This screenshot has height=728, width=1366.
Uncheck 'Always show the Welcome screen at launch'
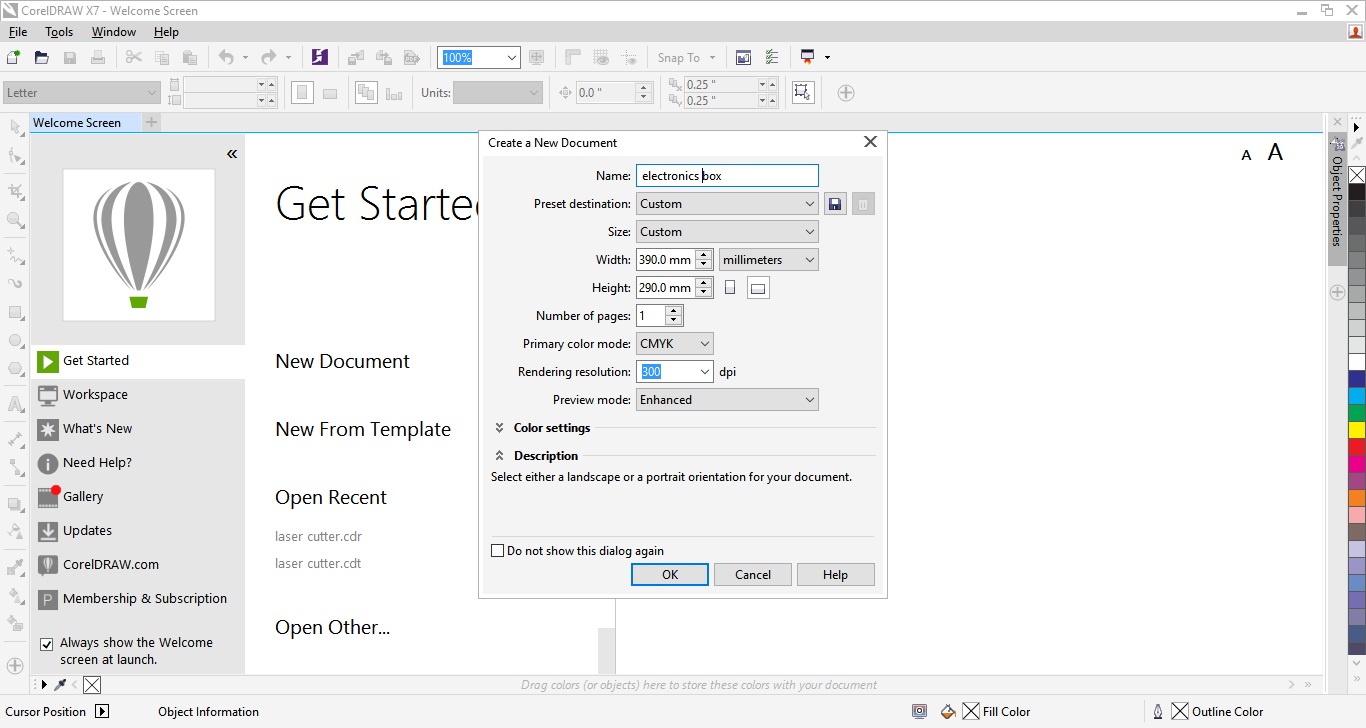[46, 644]
